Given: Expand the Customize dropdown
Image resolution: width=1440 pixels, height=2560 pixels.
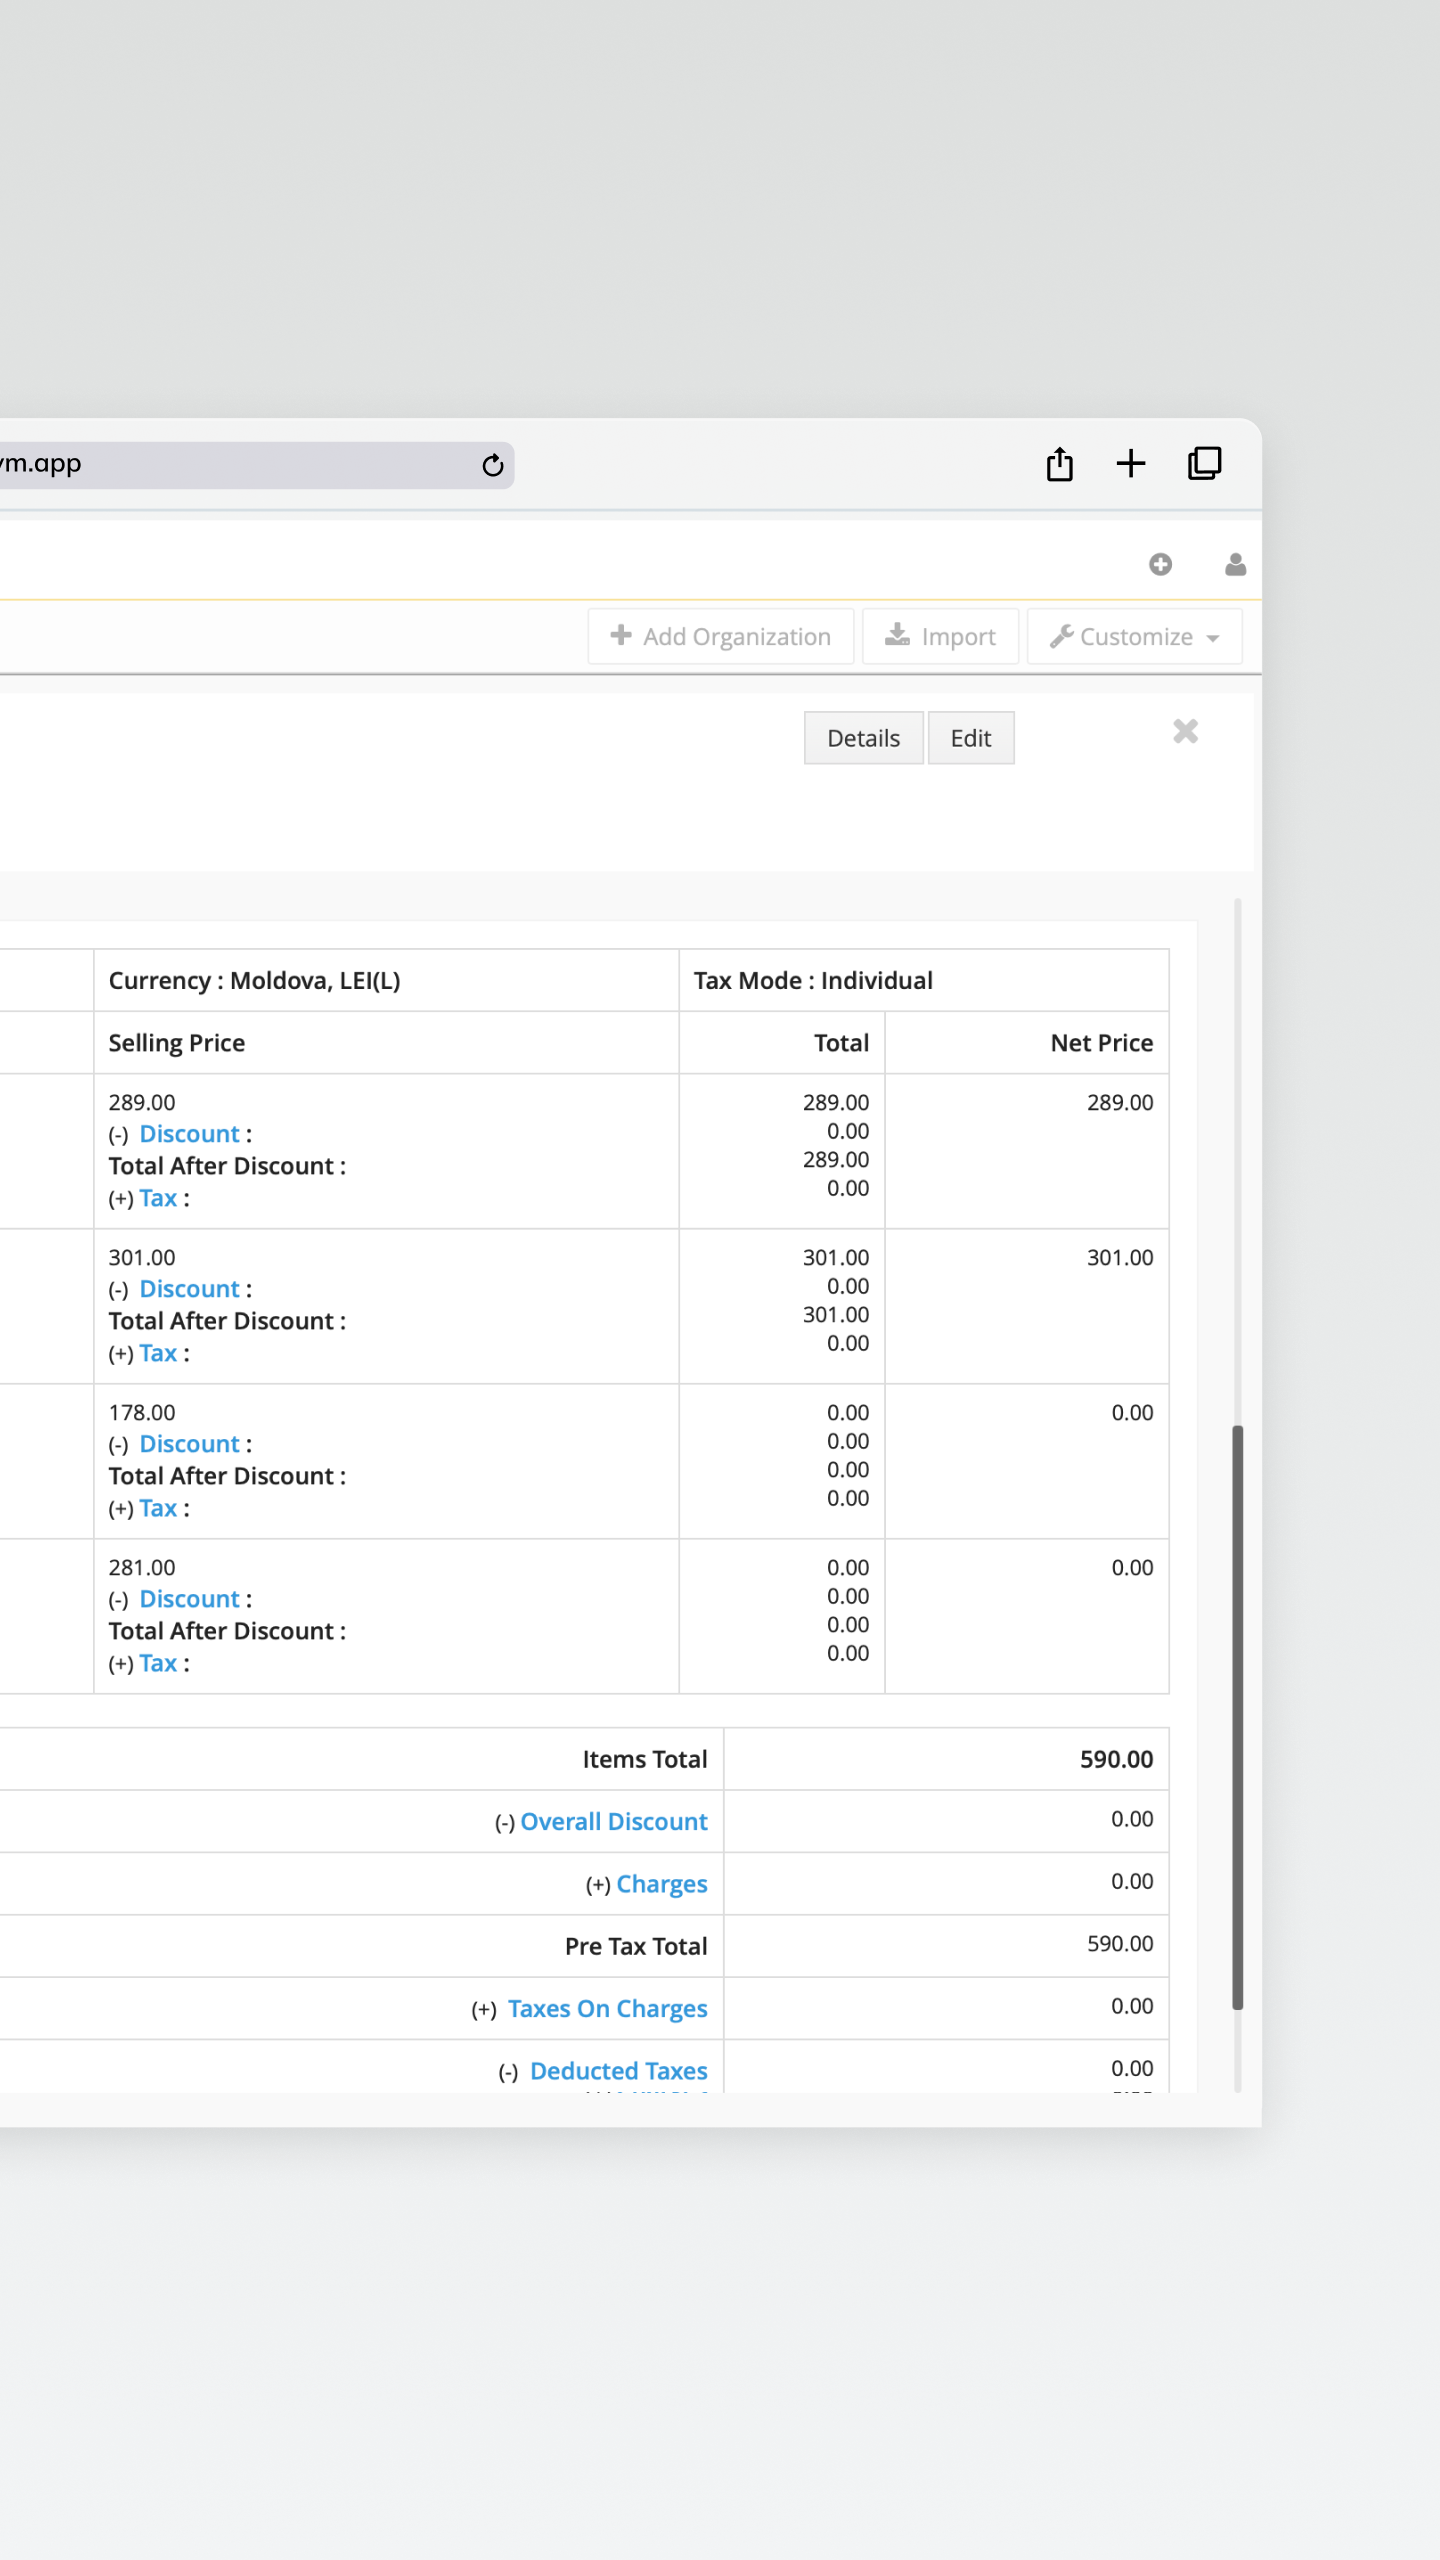Looking at the screenshot, I should (1134, 637).
